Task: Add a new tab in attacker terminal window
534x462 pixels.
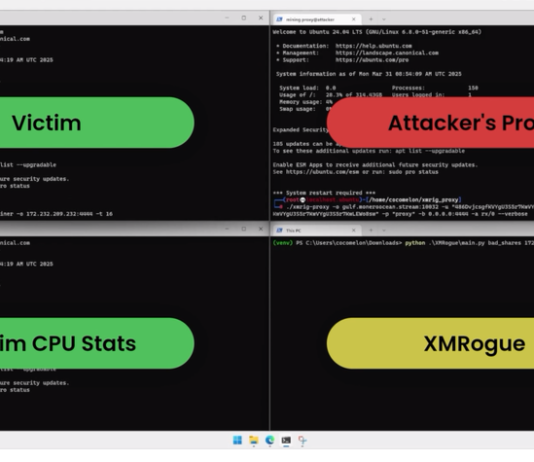Action: [x=371, y=19]
